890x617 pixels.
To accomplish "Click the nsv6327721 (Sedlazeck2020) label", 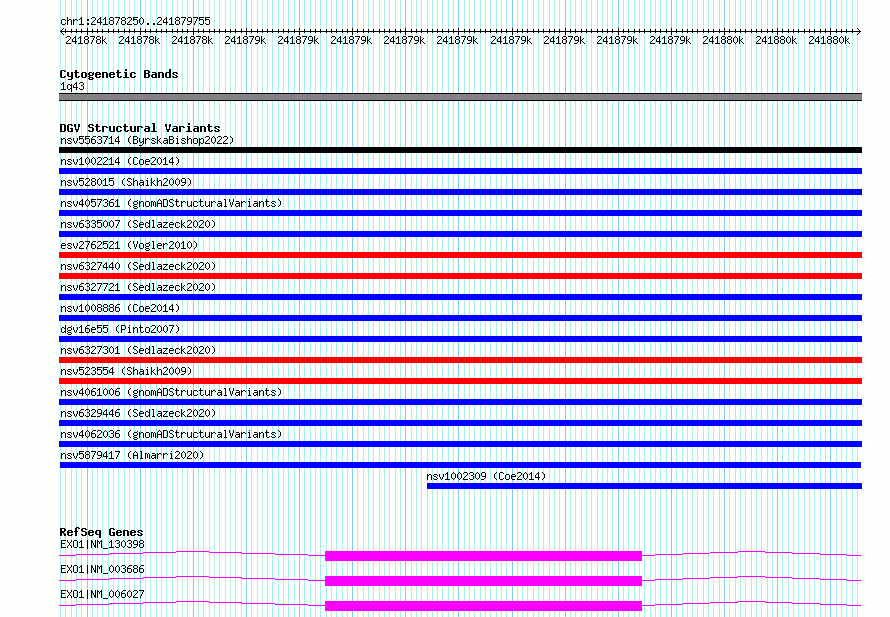I will coord(138,287).
